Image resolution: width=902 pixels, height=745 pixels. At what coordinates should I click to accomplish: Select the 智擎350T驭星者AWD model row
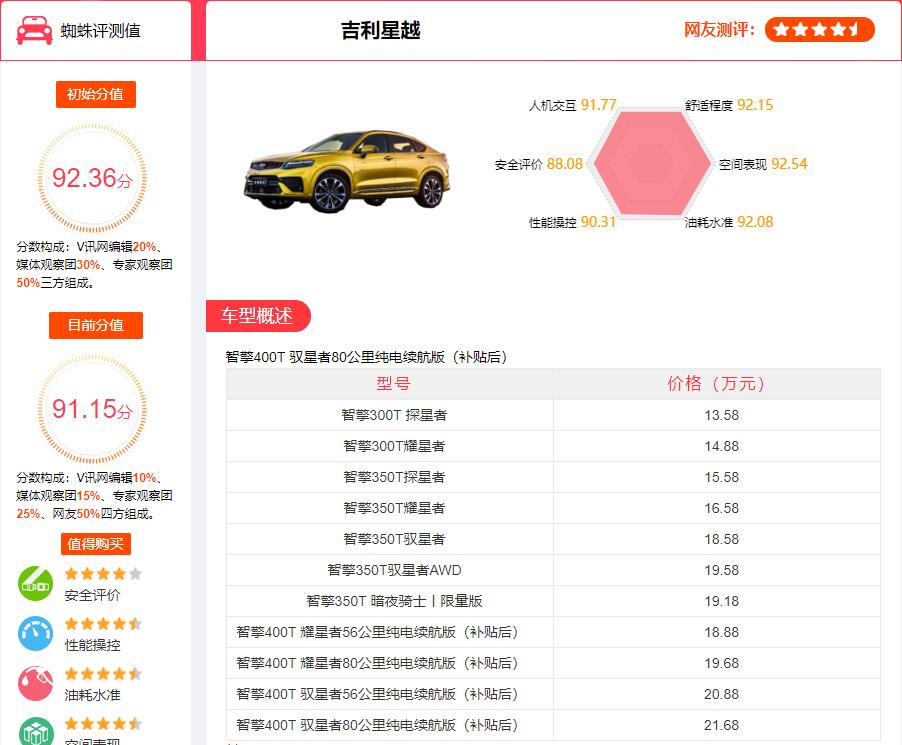tap(393, 570)
